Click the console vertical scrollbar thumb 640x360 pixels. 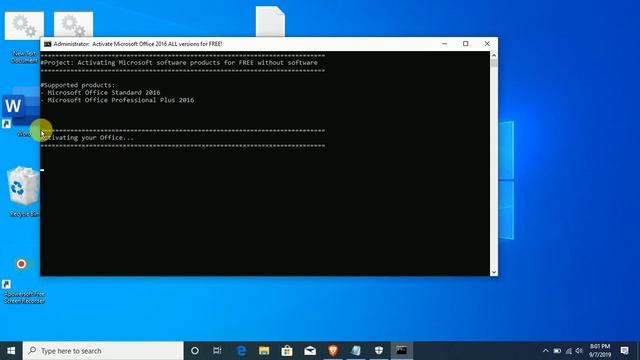[494, 63]
